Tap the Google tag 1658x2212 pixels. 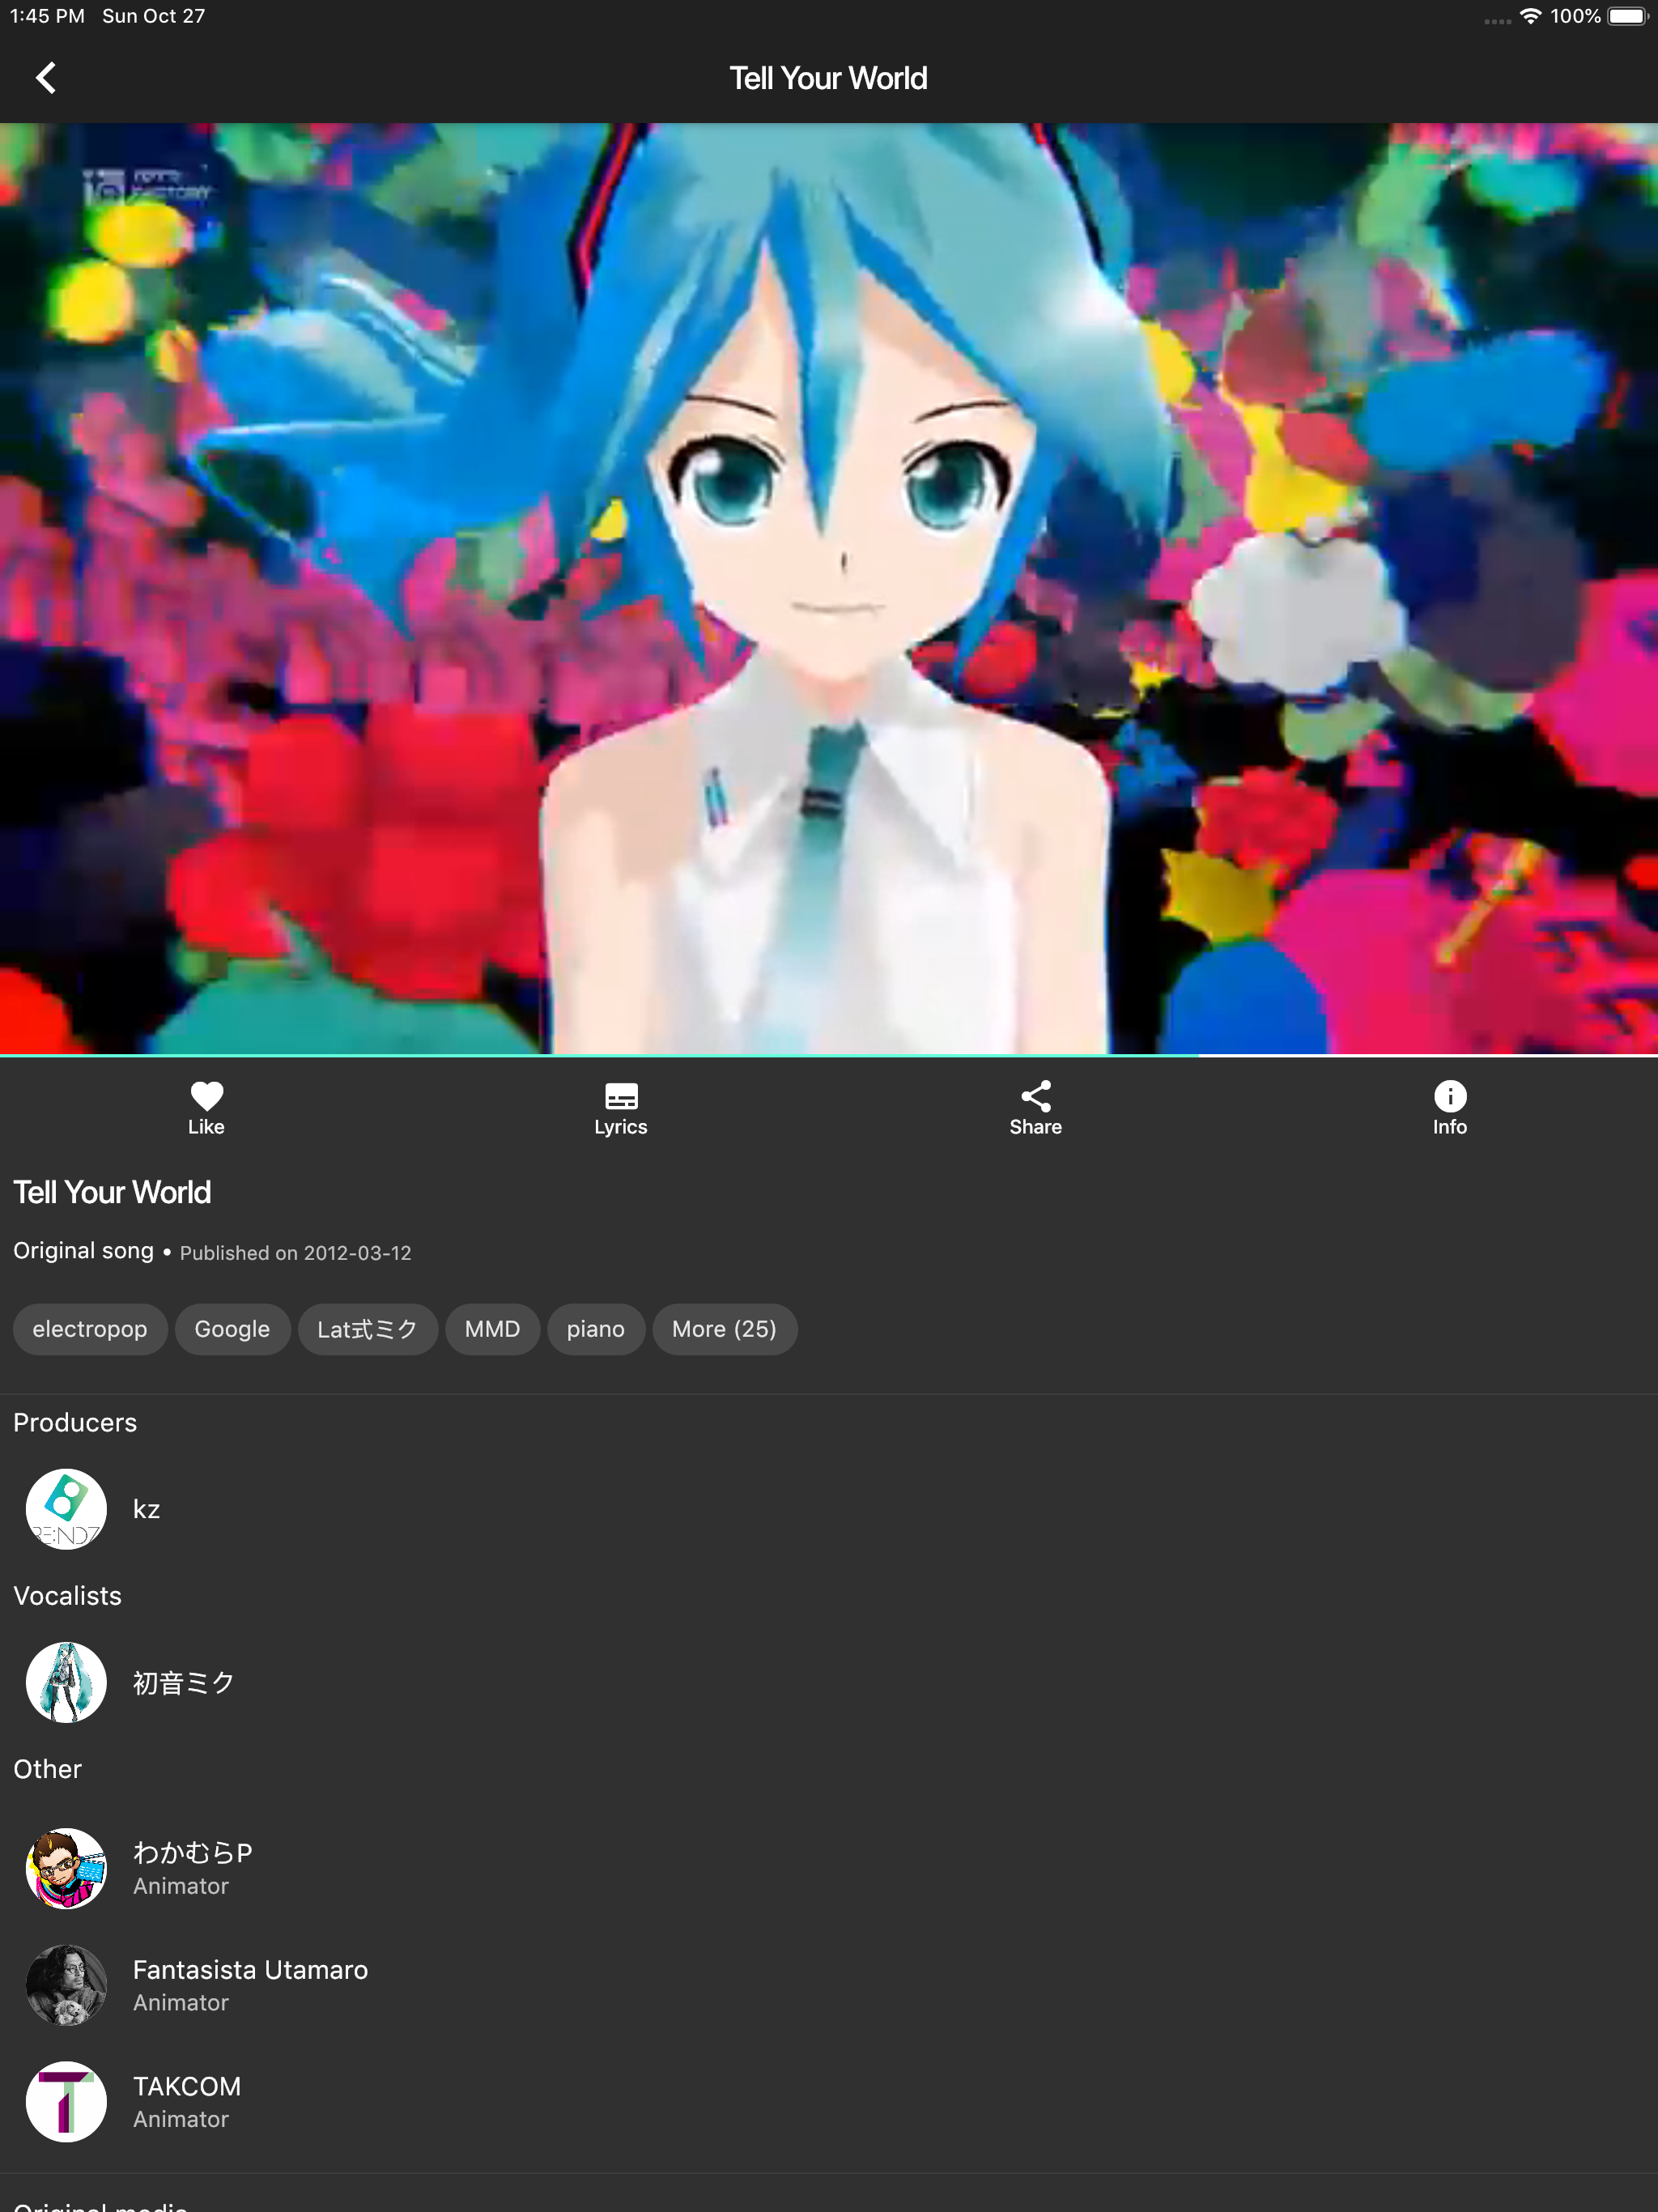[232, 1329]
